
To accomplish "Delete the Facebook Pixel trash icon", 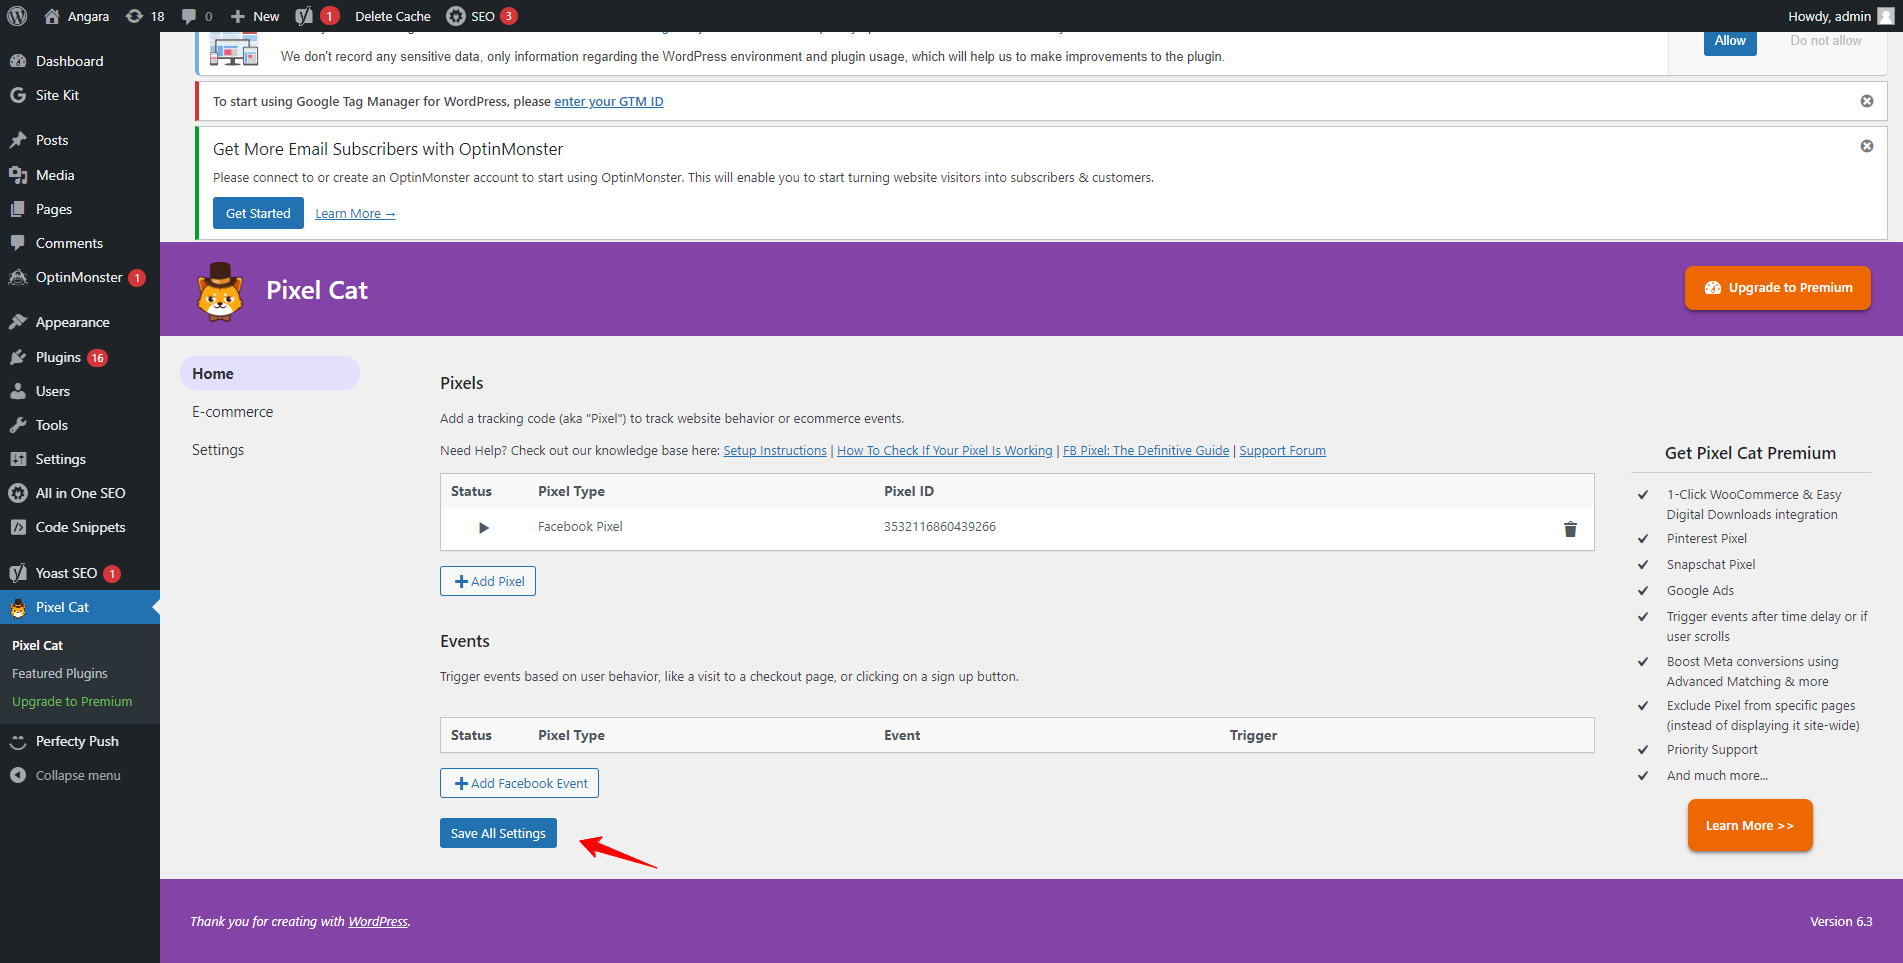I will (1570, 529).
